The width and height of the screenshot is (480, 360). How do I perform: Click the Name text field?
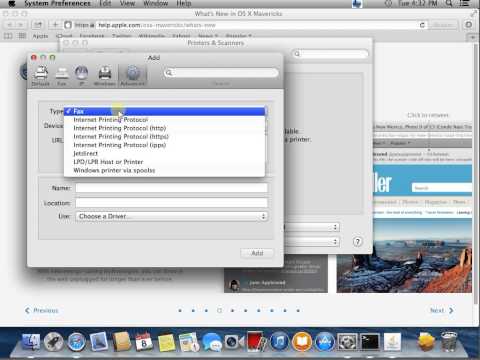(172, 188)
